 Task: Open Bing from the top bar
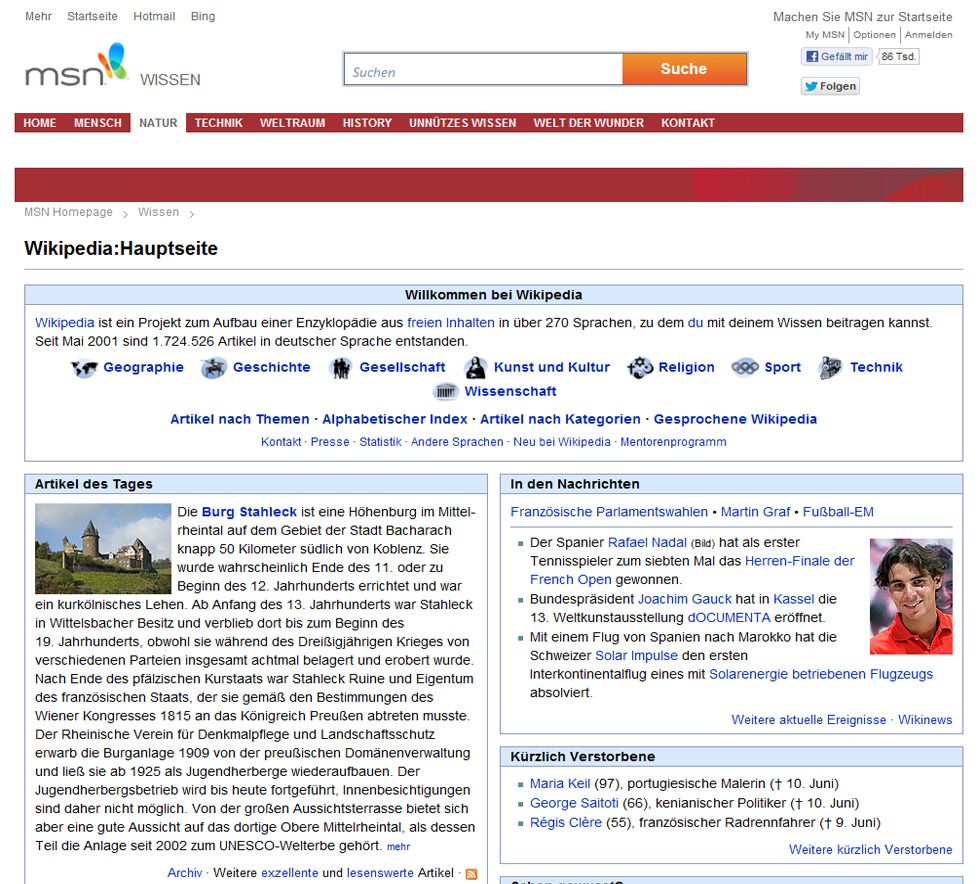pos(203,16)
